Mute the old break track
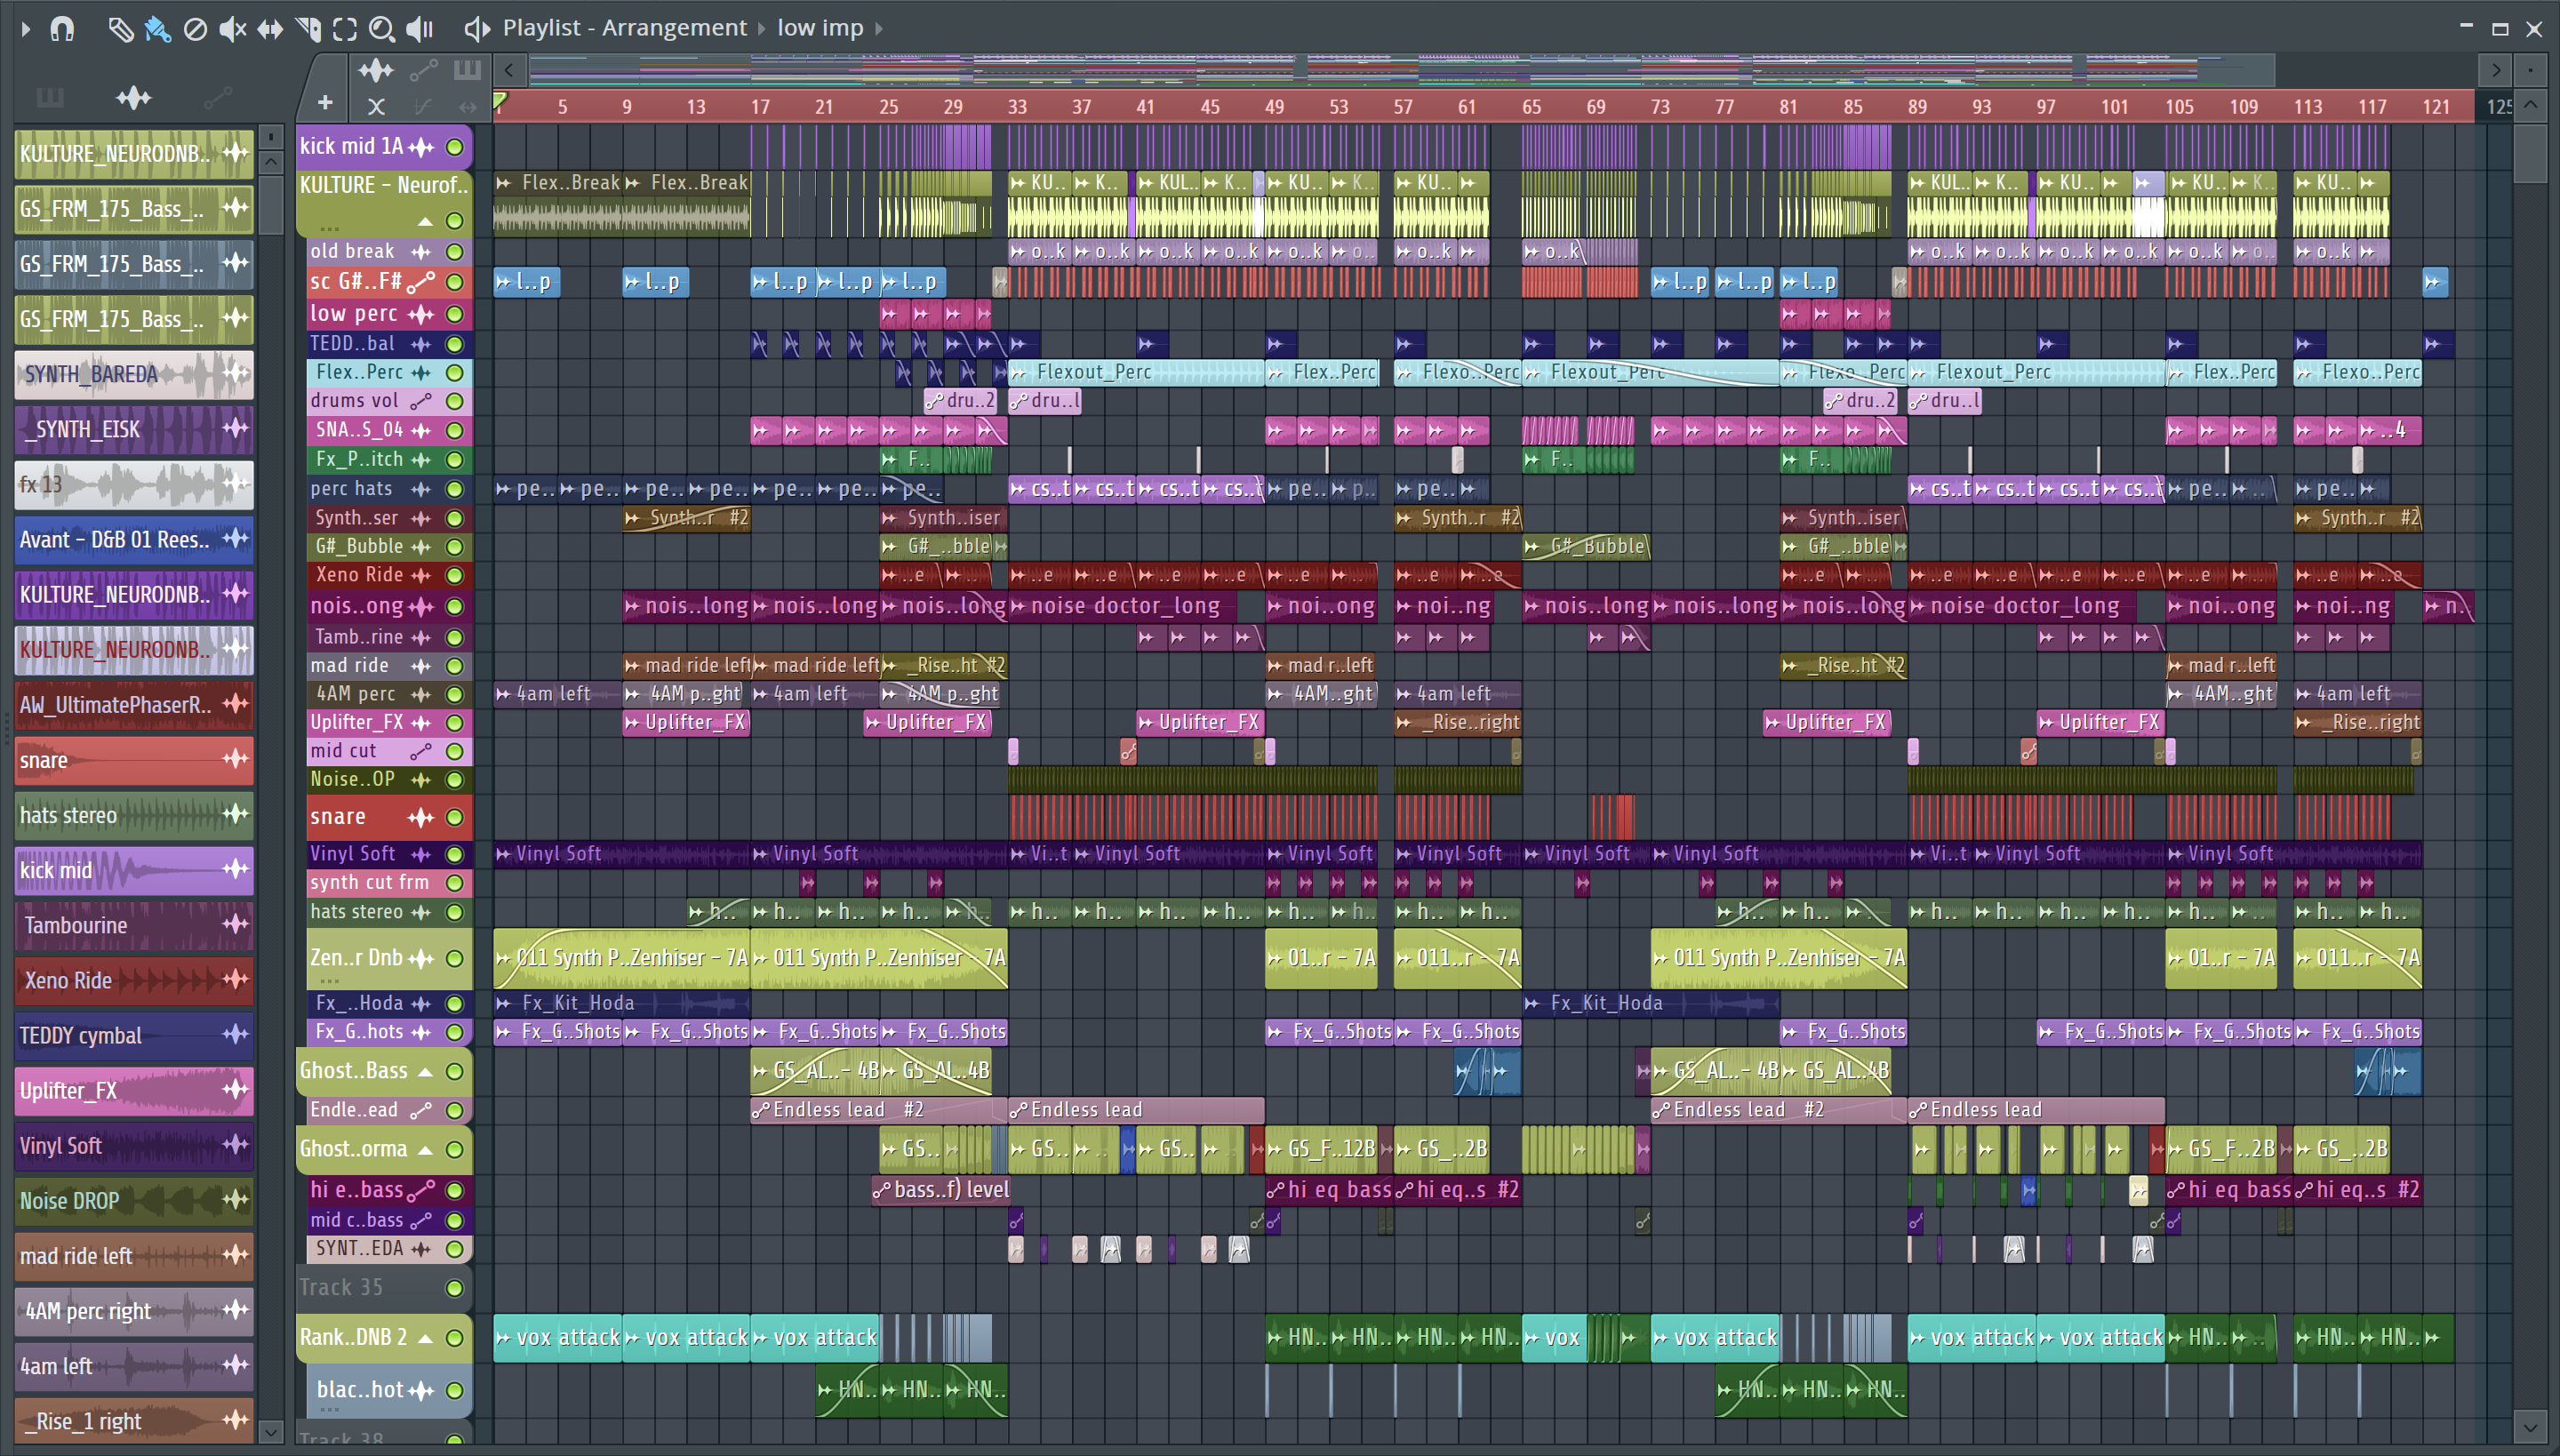The width and height of the screenshot is (2560, 1456). tap(455, 252)
